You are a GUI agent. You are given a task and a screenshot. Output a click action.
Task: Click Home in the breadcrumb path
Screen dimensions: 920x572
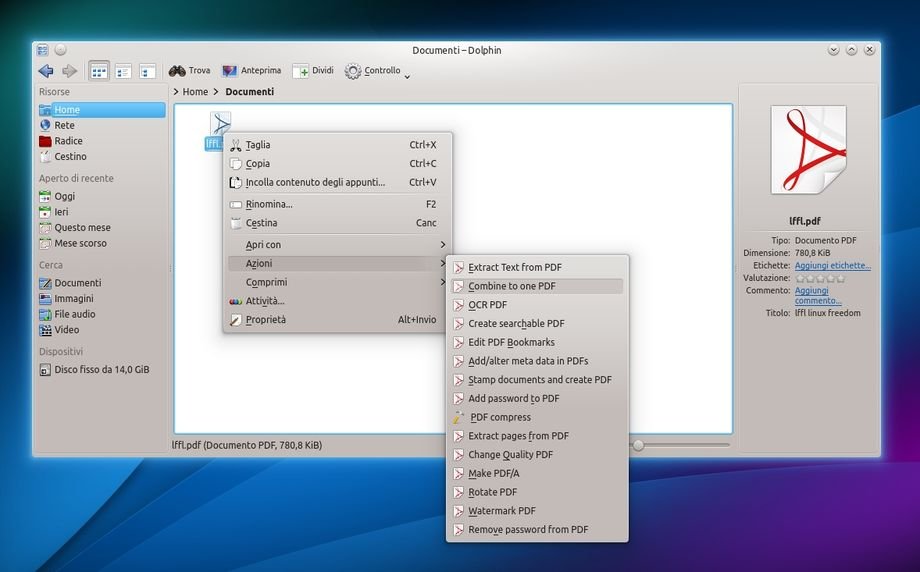pyautogui.click(x=195, y=92)
